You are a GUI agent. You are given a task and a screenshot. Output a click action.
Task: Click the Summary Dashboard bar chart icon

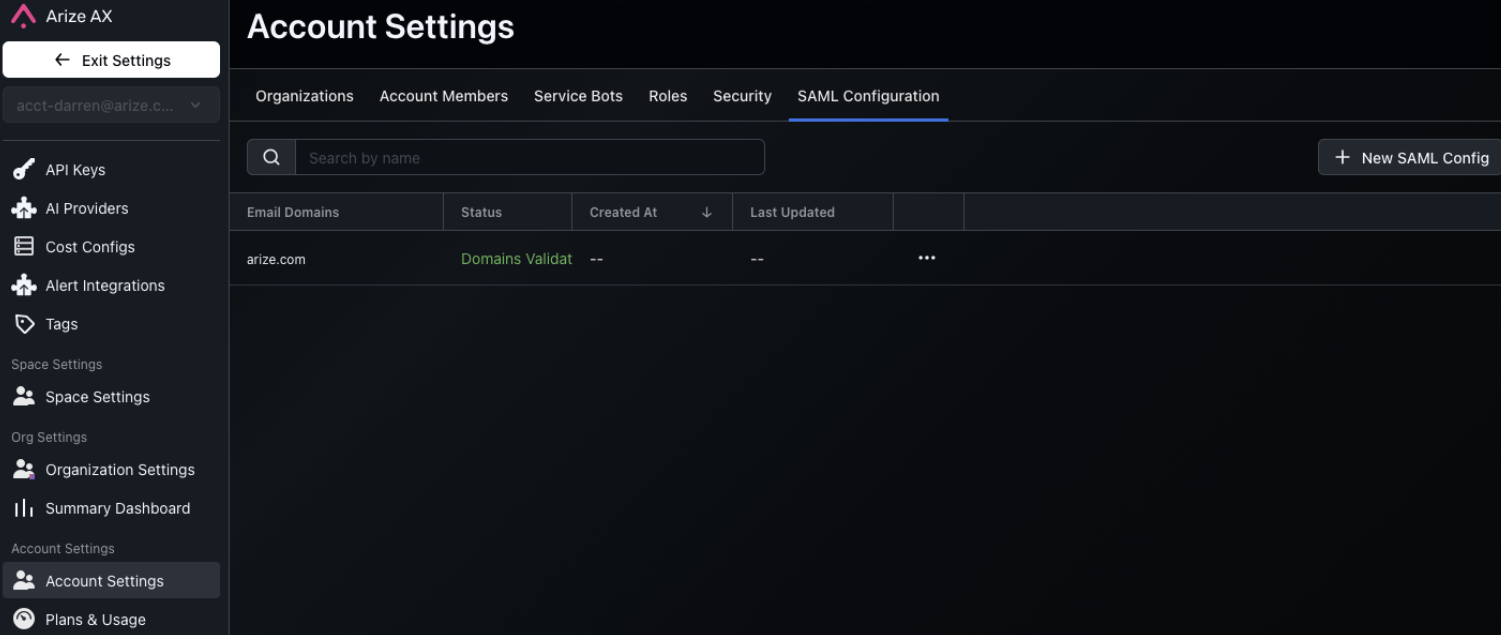coord(23,508)
